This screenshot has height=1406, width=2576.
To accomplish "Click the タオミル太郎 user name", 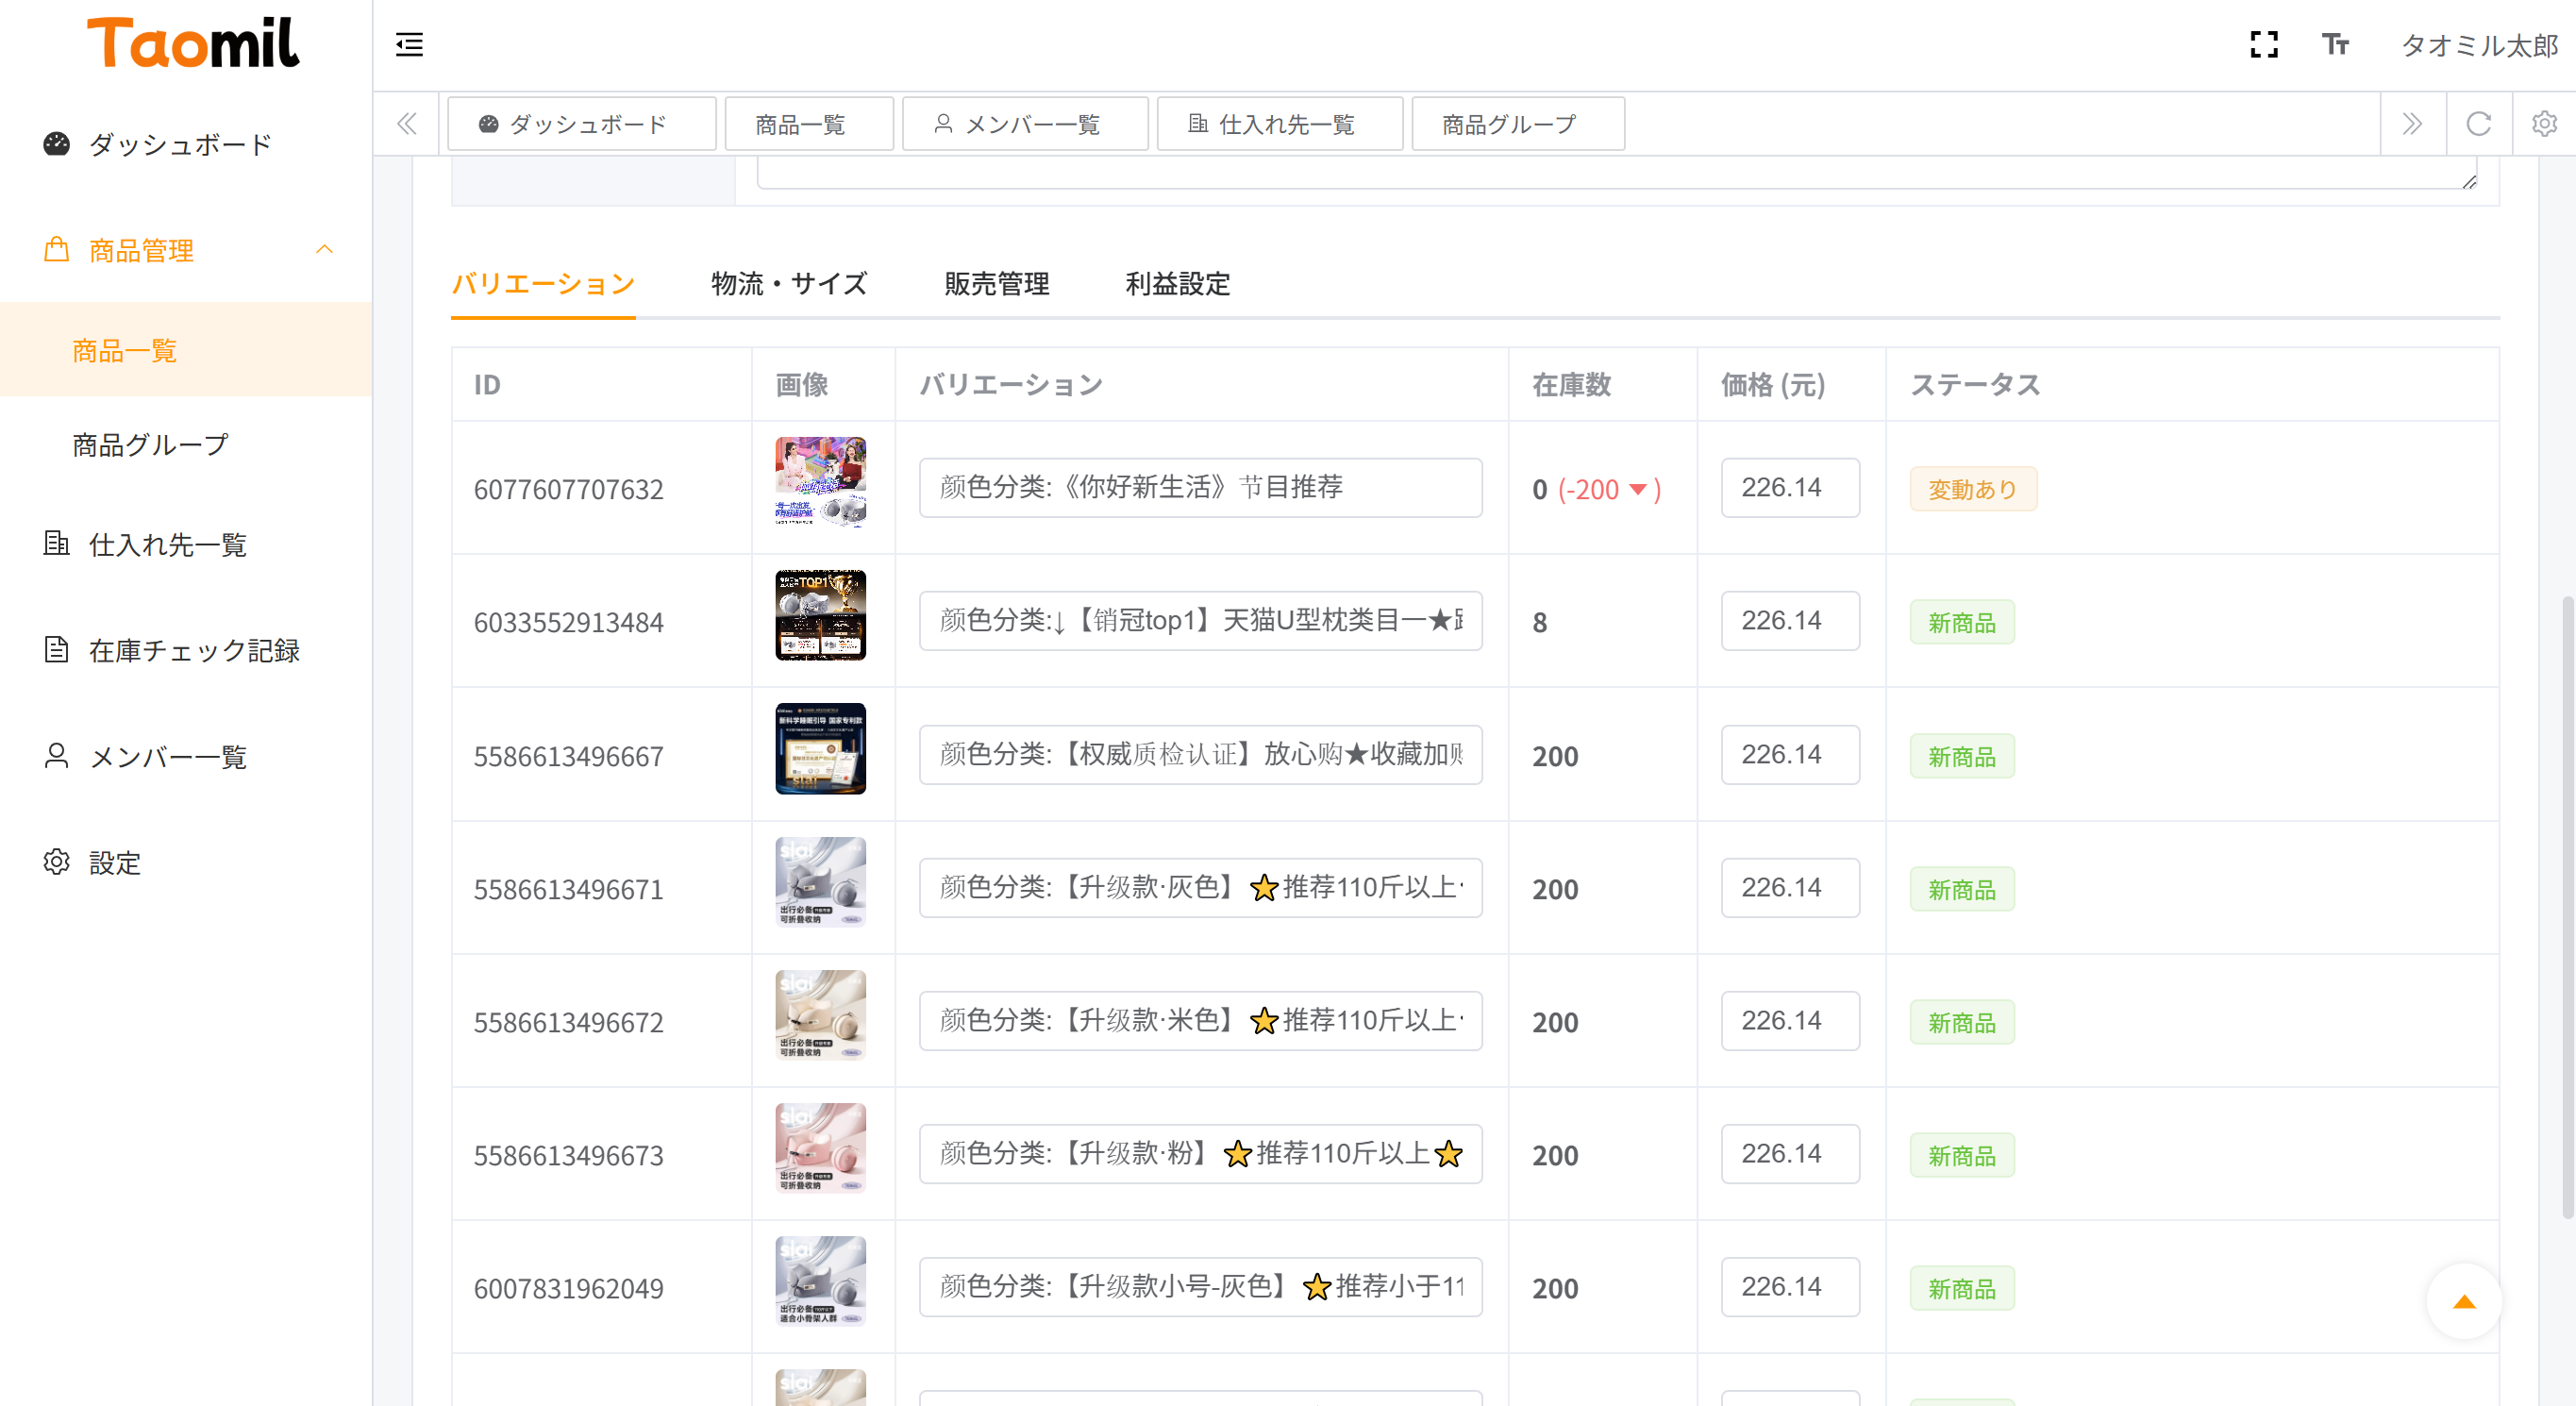I will coord(2479,45).
